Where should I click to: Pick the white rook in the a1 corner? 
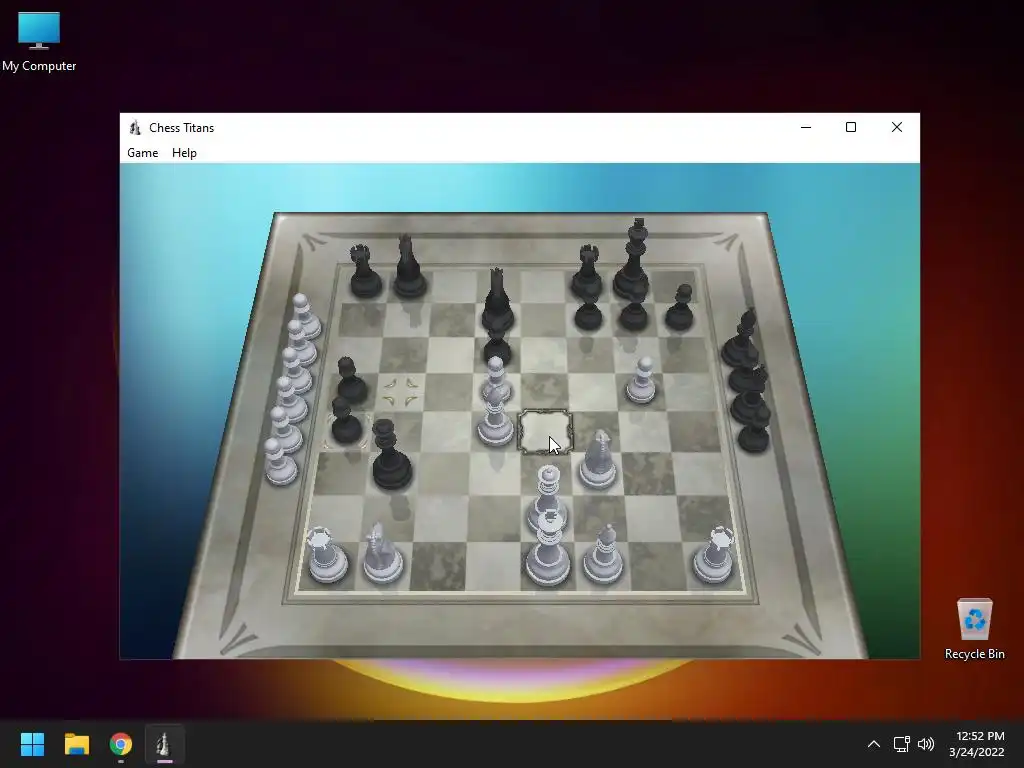[x=327, y=556]
